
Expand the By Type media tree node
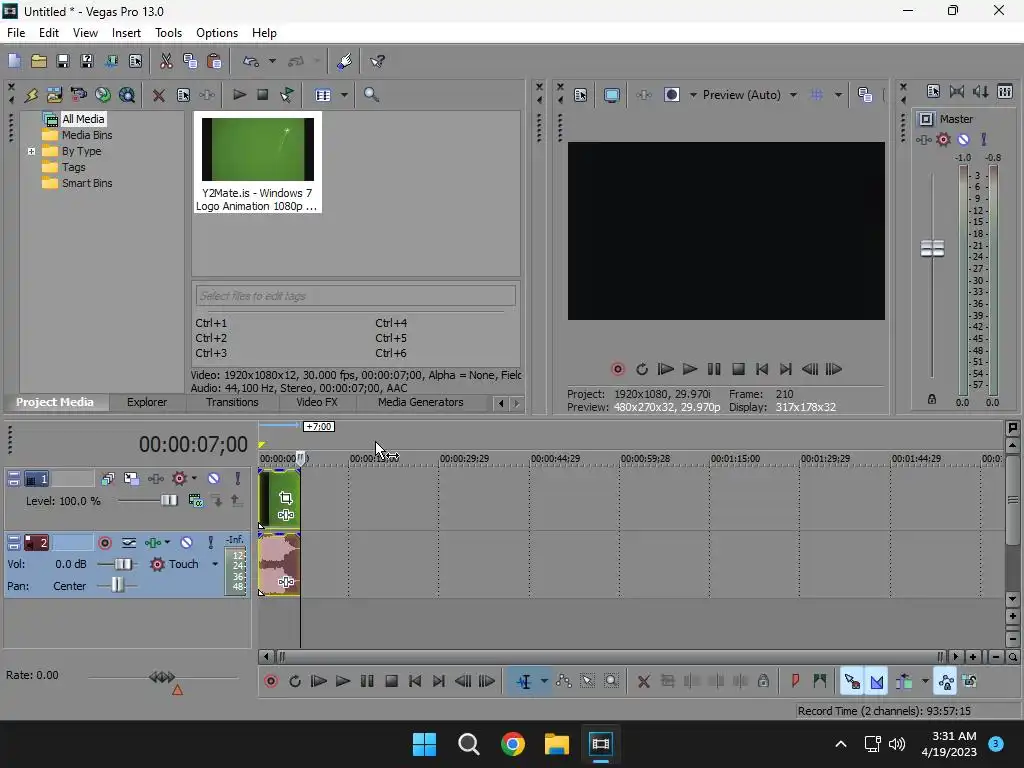pyautogui.click(x=31, y=152)
